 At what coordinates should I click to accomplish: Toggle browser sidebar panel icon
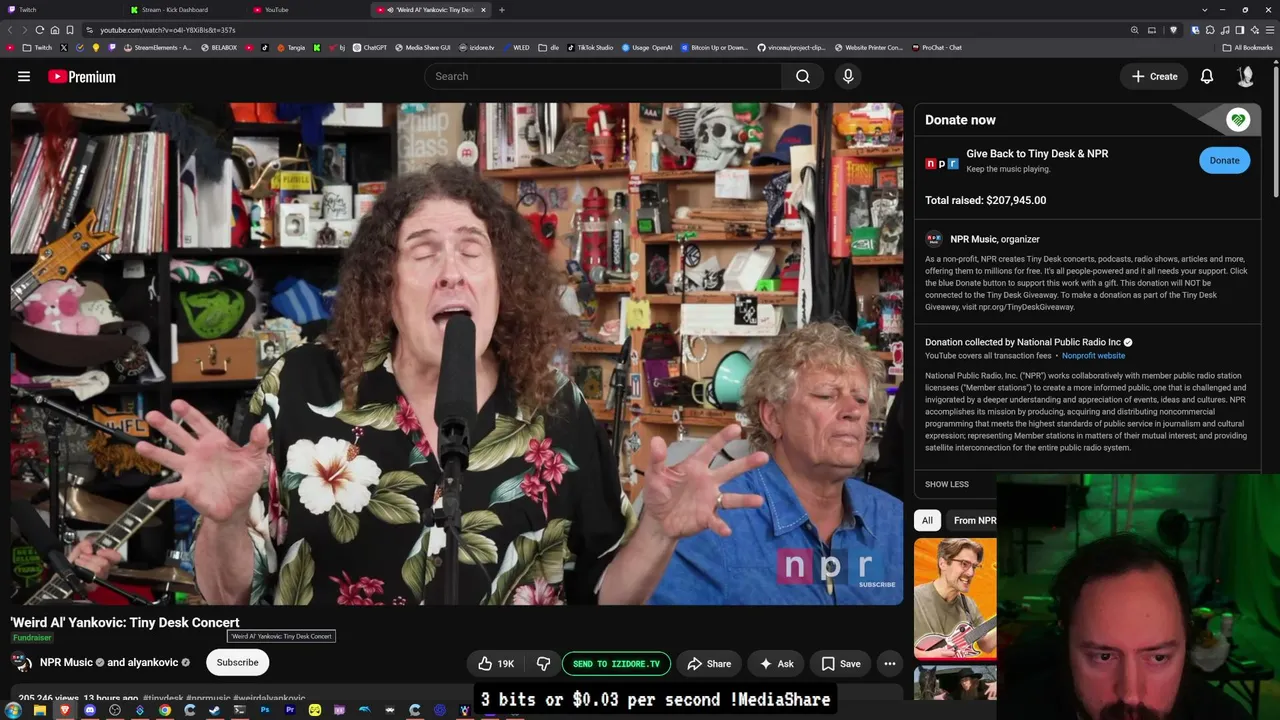(1240, 30)
